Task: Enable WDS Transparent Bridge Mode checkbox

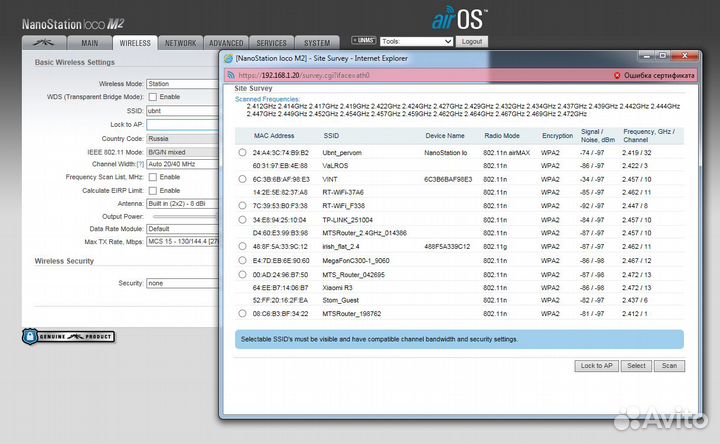Action: [151, 97]
